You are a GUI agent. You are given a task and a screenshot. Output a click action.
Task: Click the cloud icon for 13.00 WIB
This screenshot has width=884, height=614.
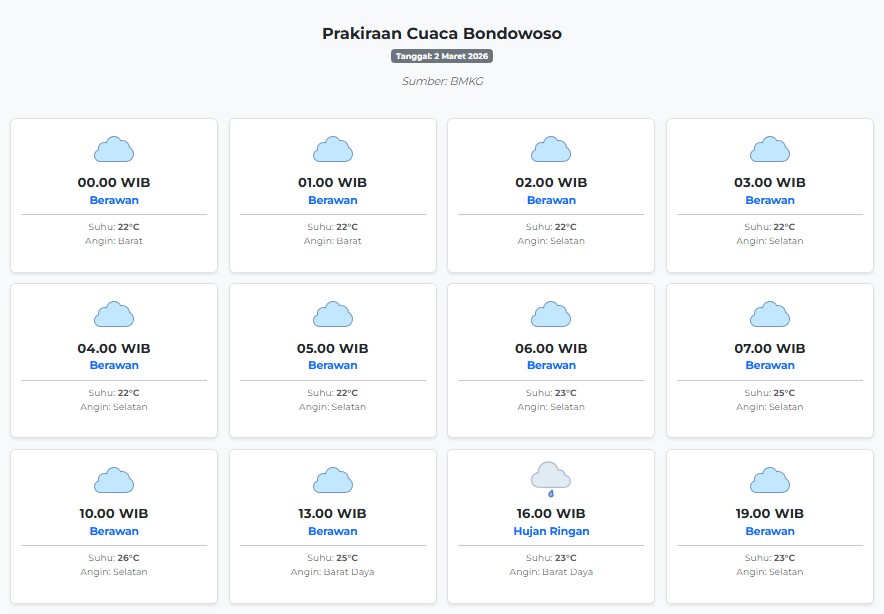pyautogui.click(x=333, y=480)
